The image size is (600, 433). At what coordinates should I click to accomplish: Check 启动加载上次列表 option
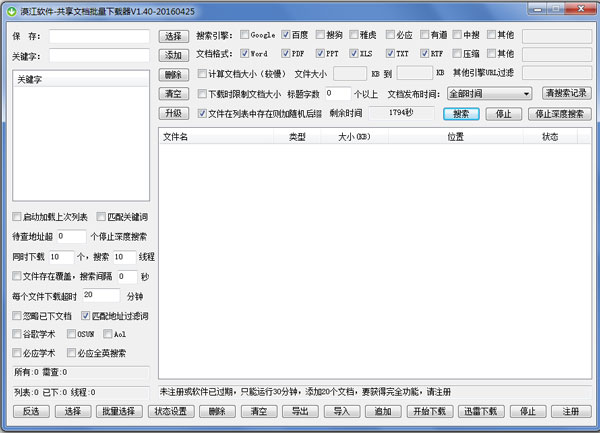16,217
